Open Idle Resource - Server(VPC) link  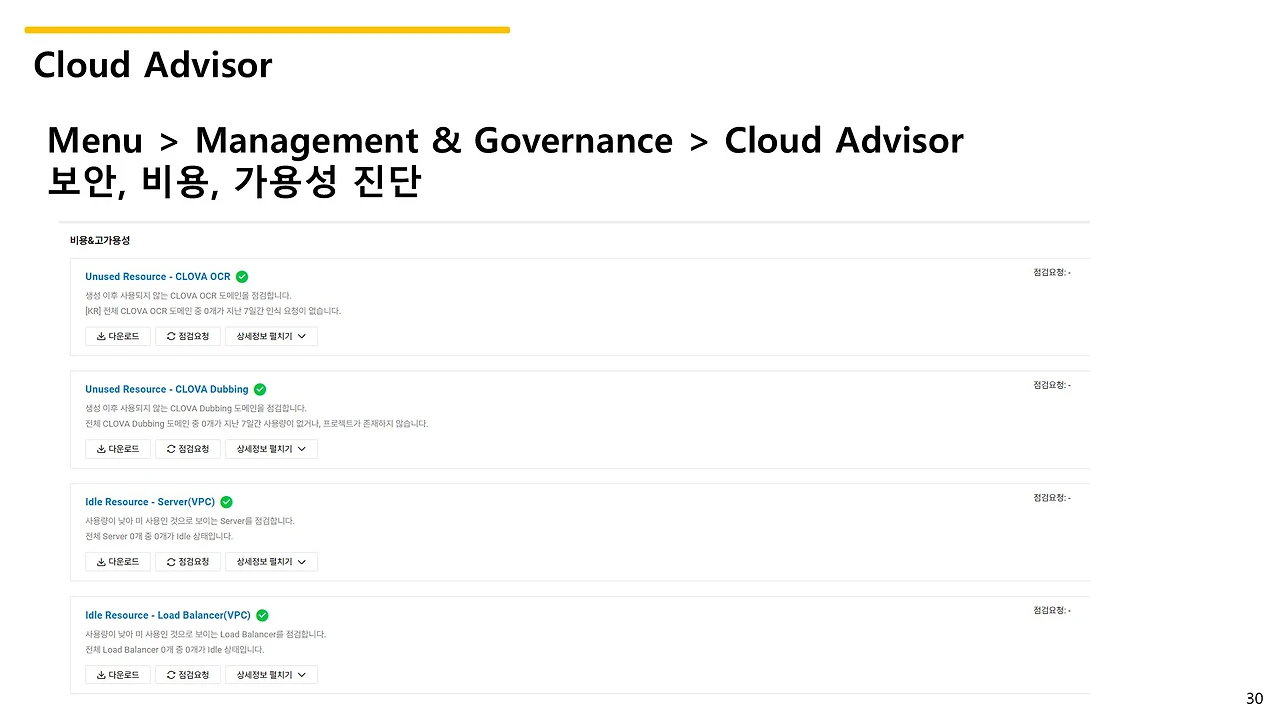click(x=150, y=502)
